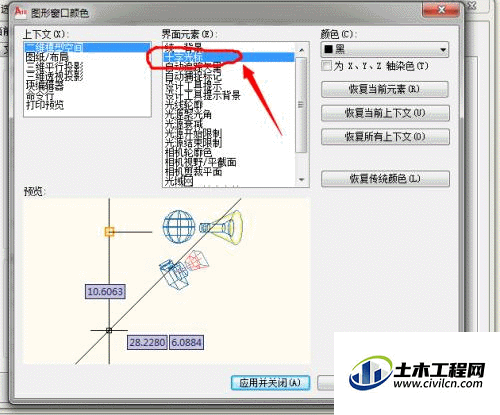The width and height of the screenshot is (500, 415).
Task: Click interface element list scroll-up arrow
Action: pyautogui.click(x=302, y=50)
